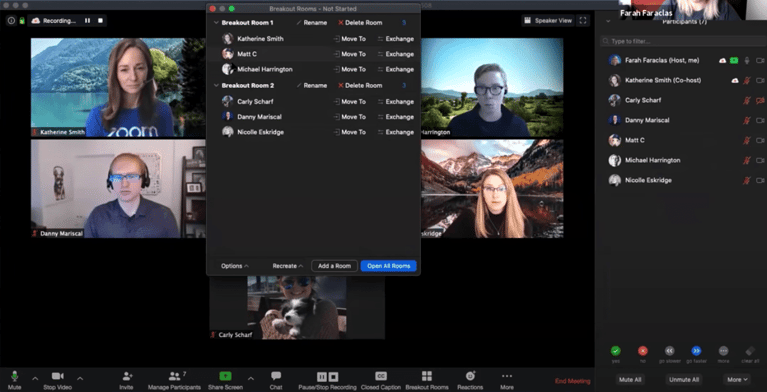Expand the arrow next to Stop Video
Image resolution: width=767 pixels, height=392 pixels.
pyautogui.click(x=80, y=378)
